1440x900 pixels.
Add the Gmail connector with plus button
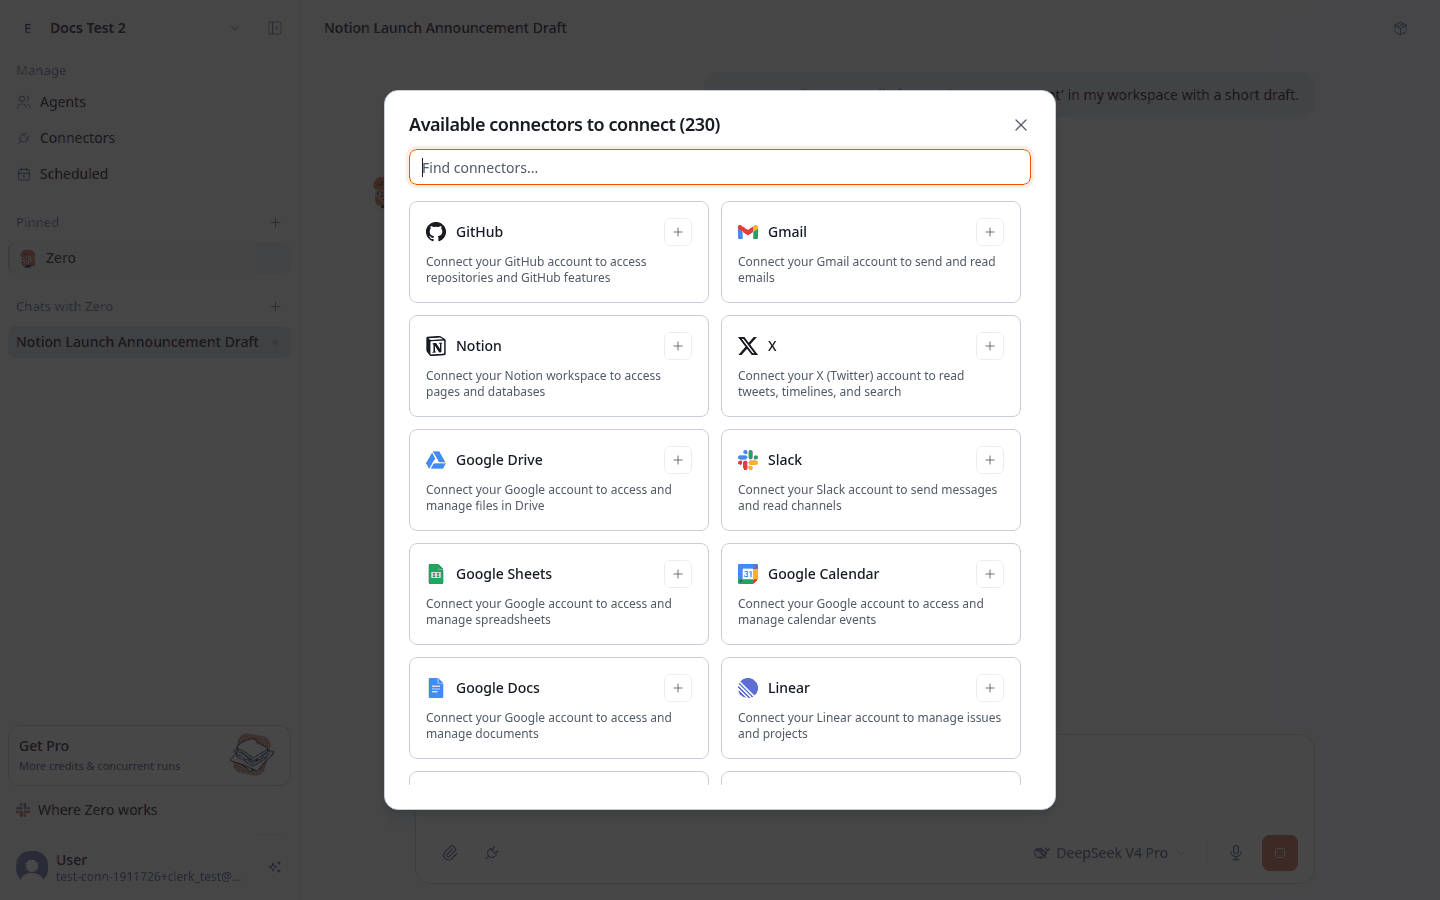tap(990, 232)
